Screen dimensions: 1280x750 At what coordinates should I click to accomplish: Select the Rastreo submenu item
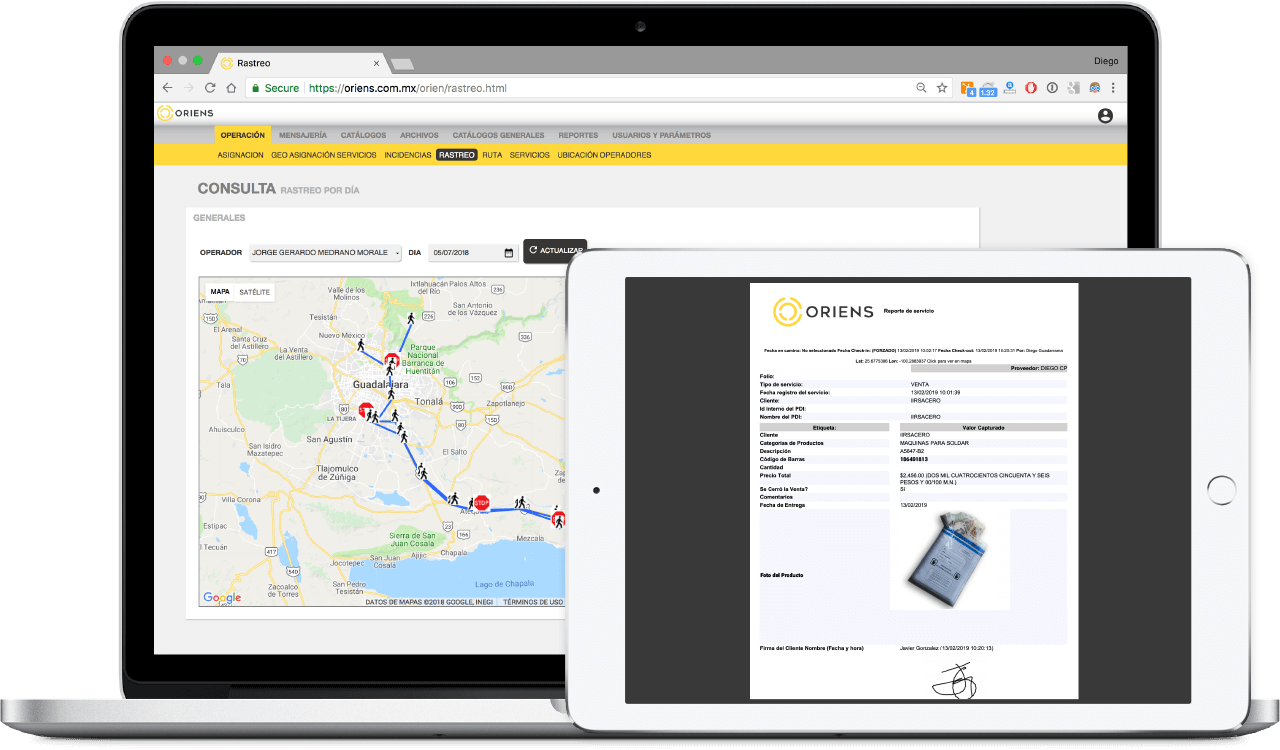457,155
